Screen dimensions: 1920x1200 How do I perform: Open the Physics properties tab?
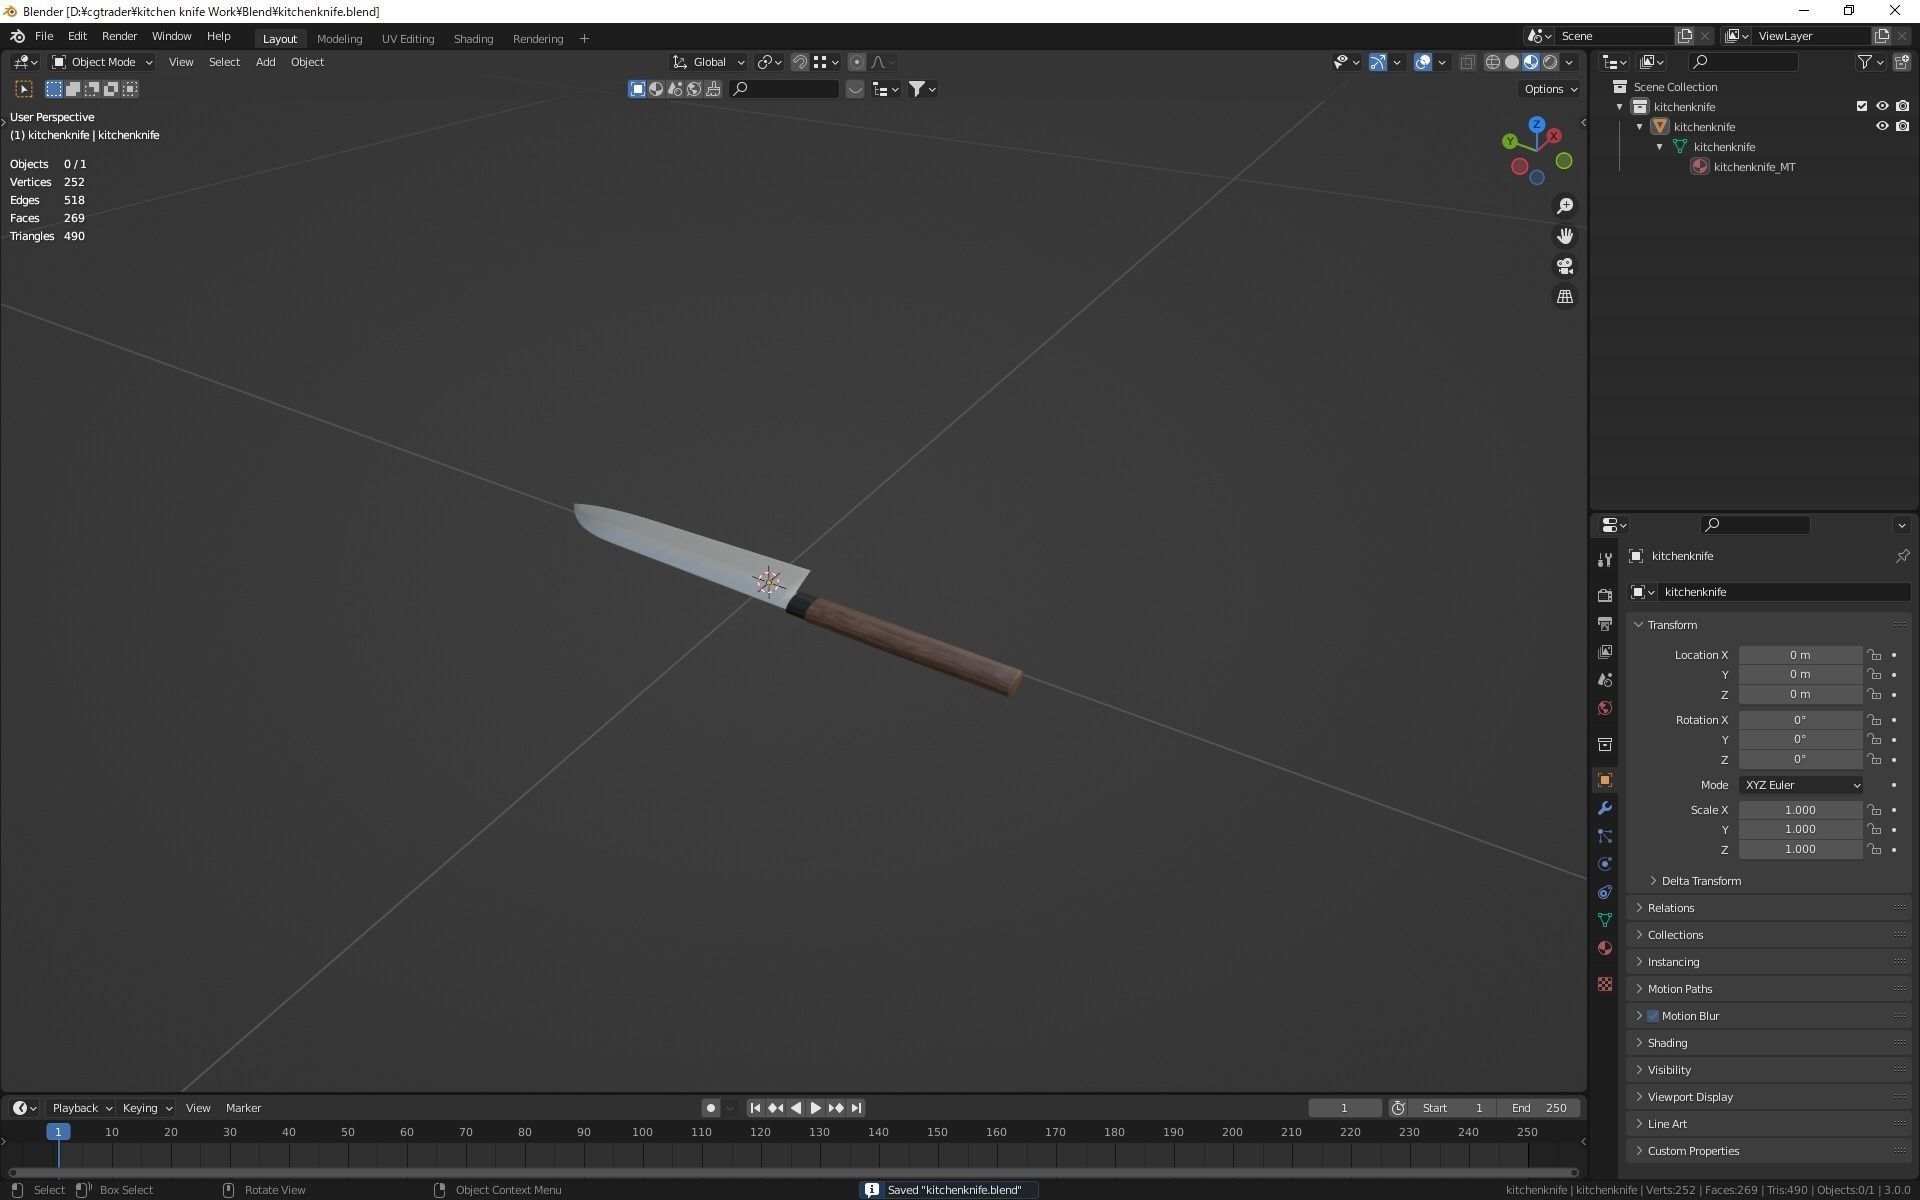[x=1605, y=864]
